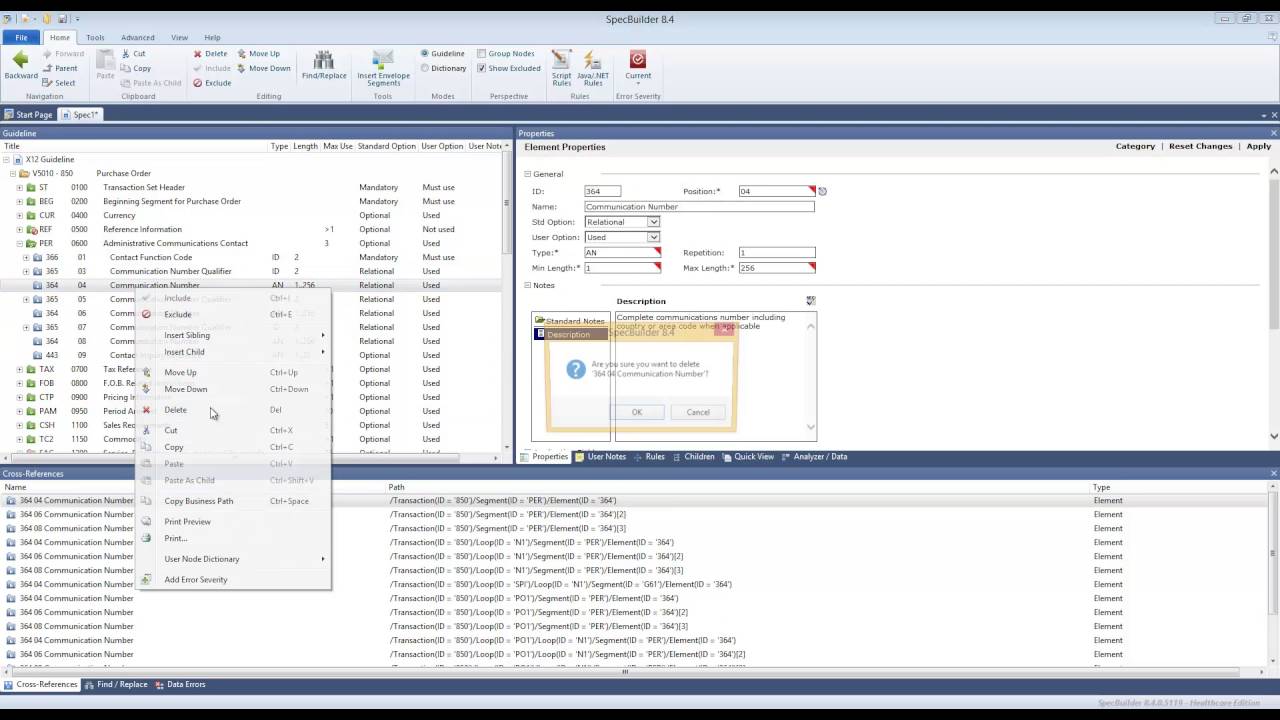The height and width of the screenshot is (720, 1280).
Task: Click the icon beside the Position field
Action: [x=823, y=191]
